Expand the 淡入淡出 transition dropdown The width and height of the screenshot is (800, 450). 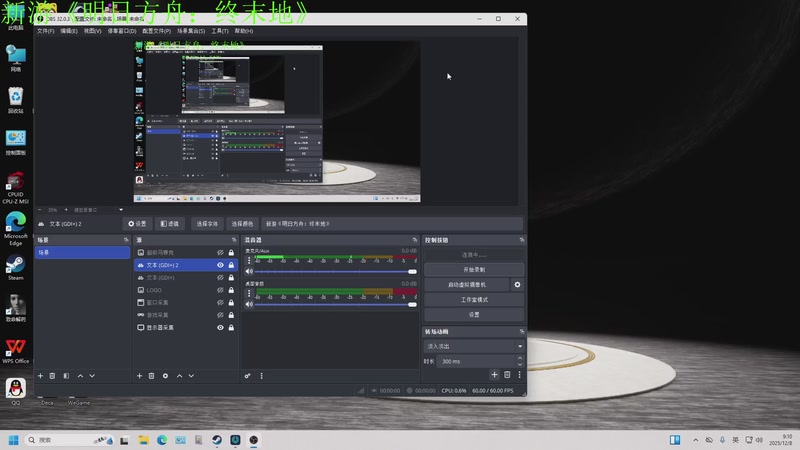click(473, 346)
